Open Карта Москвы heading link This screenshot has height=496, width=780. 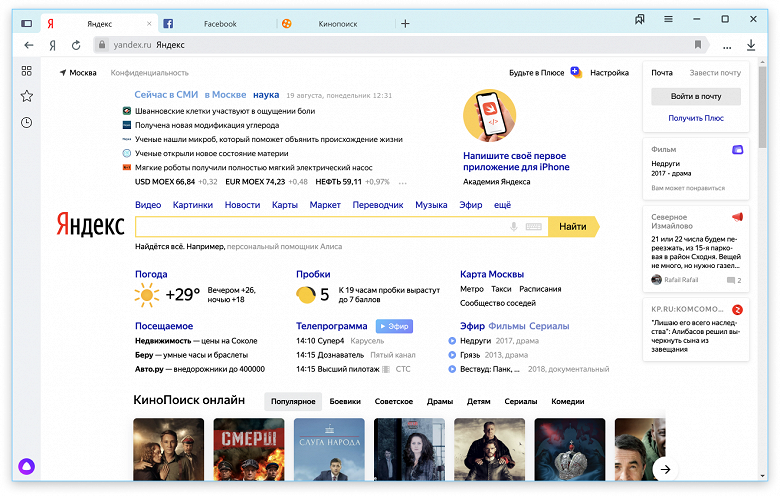coord(491,274)
